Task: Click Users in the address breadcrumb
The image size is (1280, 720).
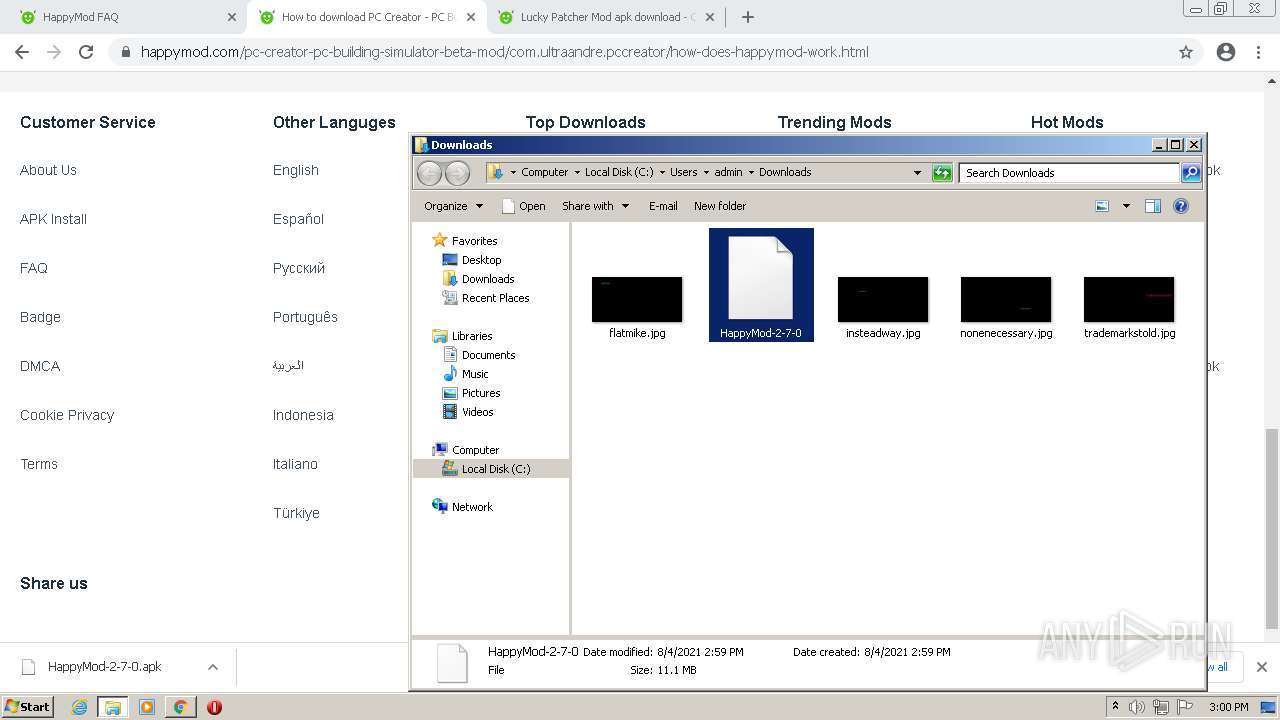Action: [684, 172]
